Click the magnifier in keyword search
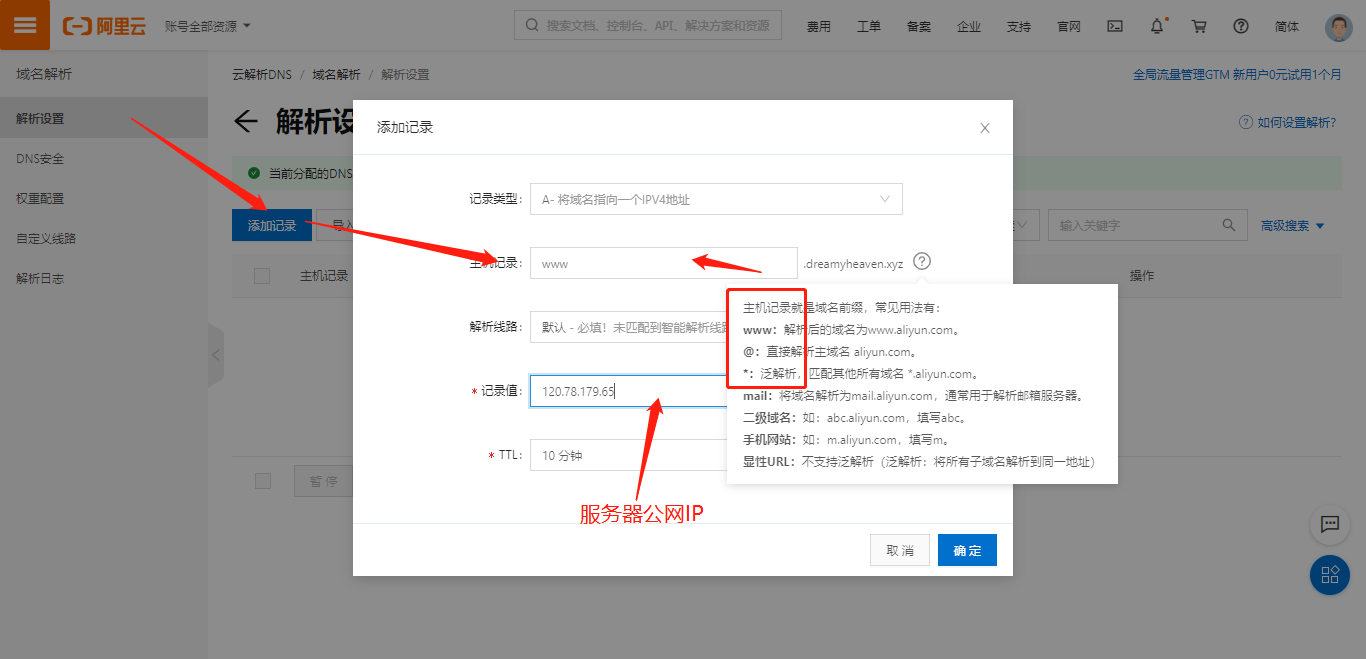 [x=1229, y=225]
